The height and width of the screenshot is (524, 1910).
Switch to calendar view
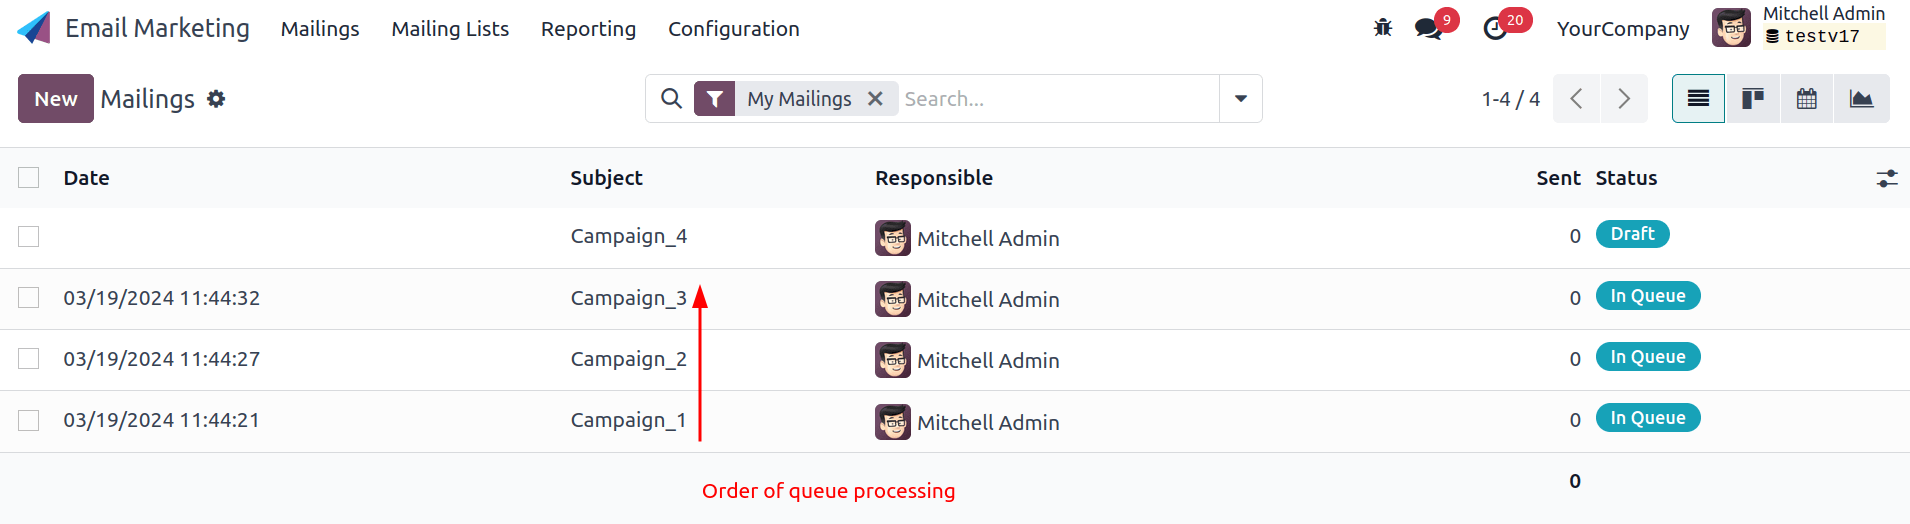click(1806, 99)
